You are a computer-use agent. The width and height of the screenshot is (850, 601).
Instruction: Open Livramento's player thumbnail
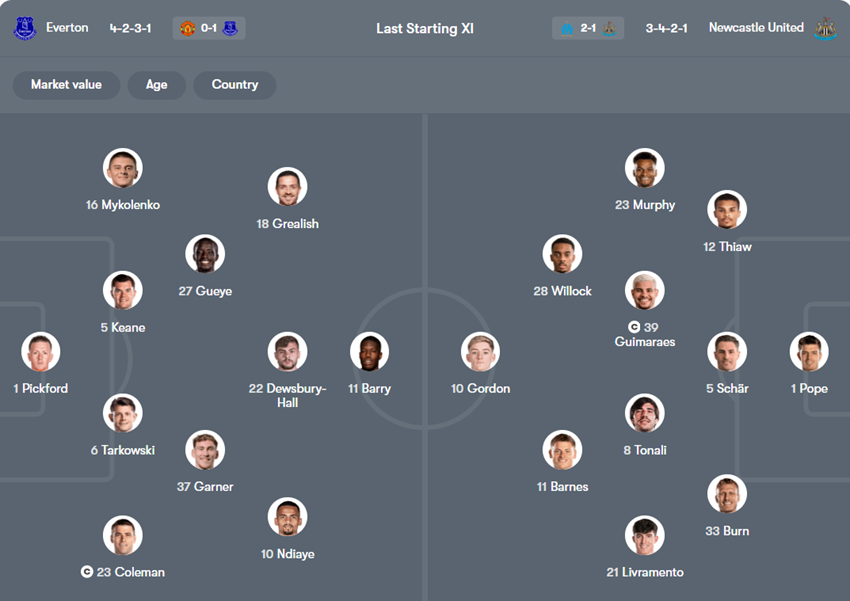coord(645,536)
